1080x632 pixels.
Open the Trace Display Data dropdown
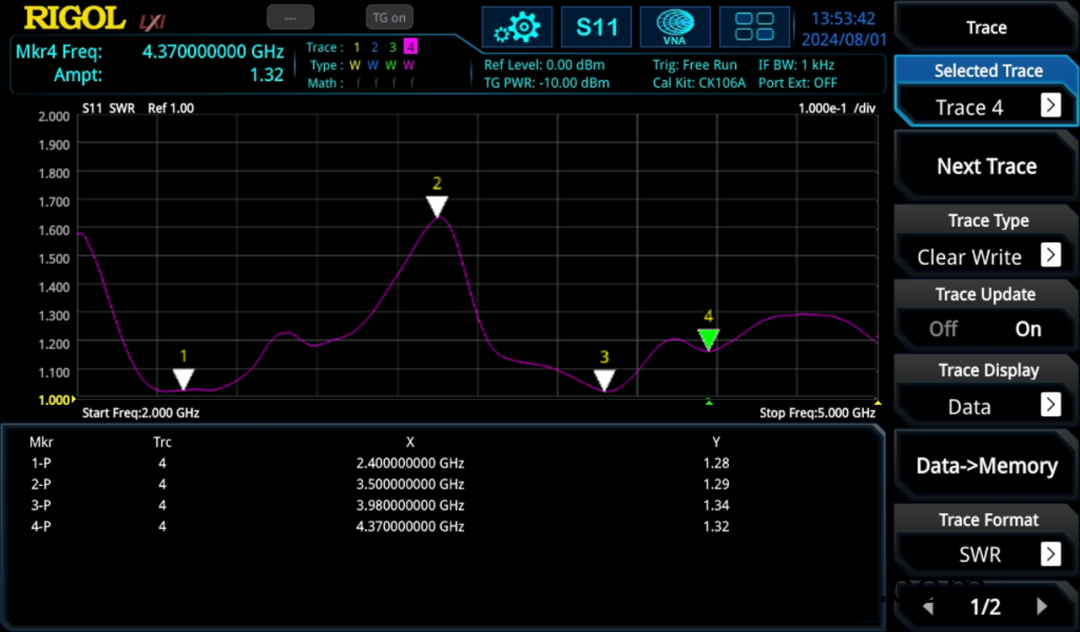pos(1050,405)
